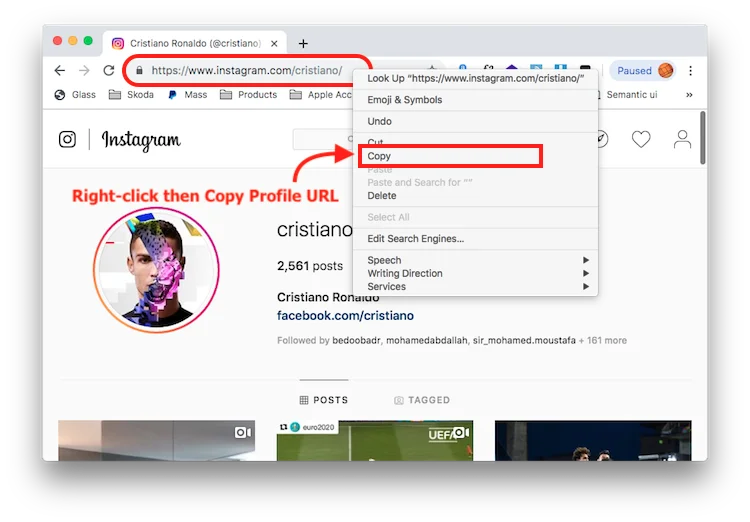
Task: Expand the Services submenu
Action: 475,286
